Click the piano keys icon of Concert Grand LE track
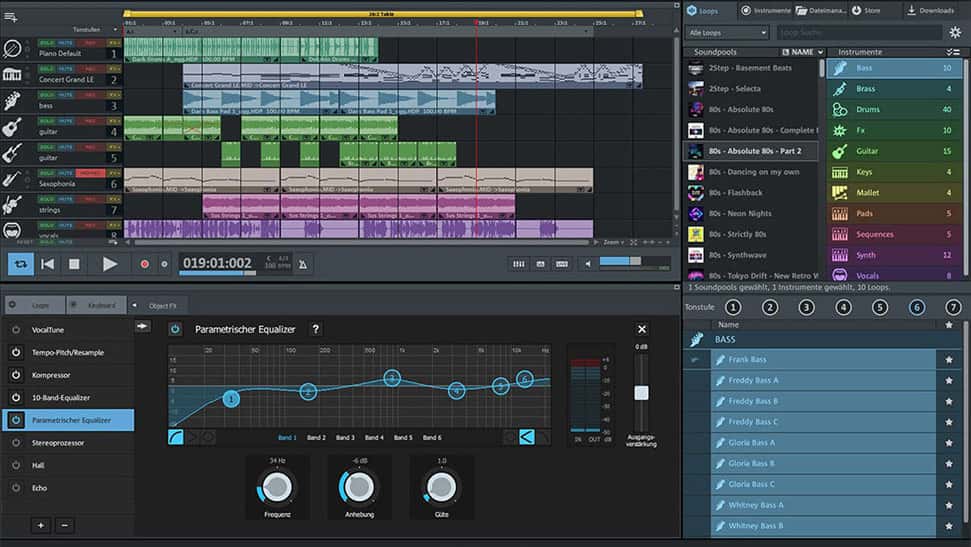 [12, 75]
